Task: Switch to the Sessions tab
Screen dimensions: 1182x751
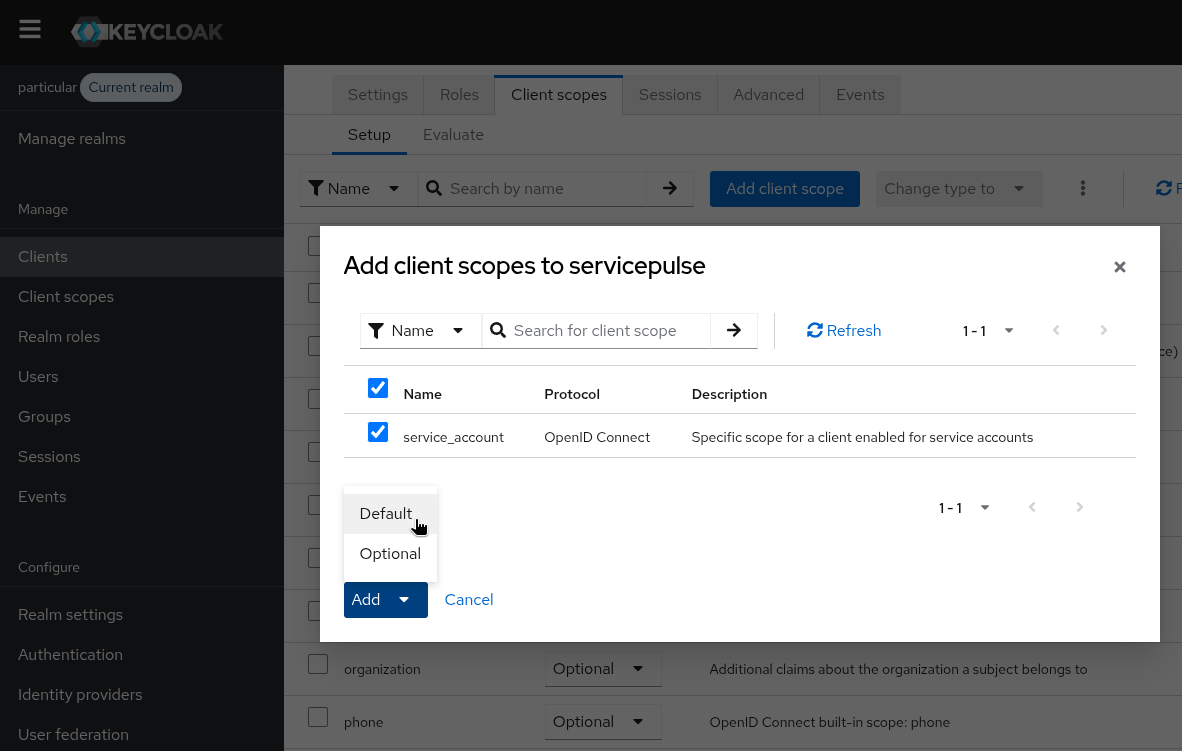Action: pos(670,95)
